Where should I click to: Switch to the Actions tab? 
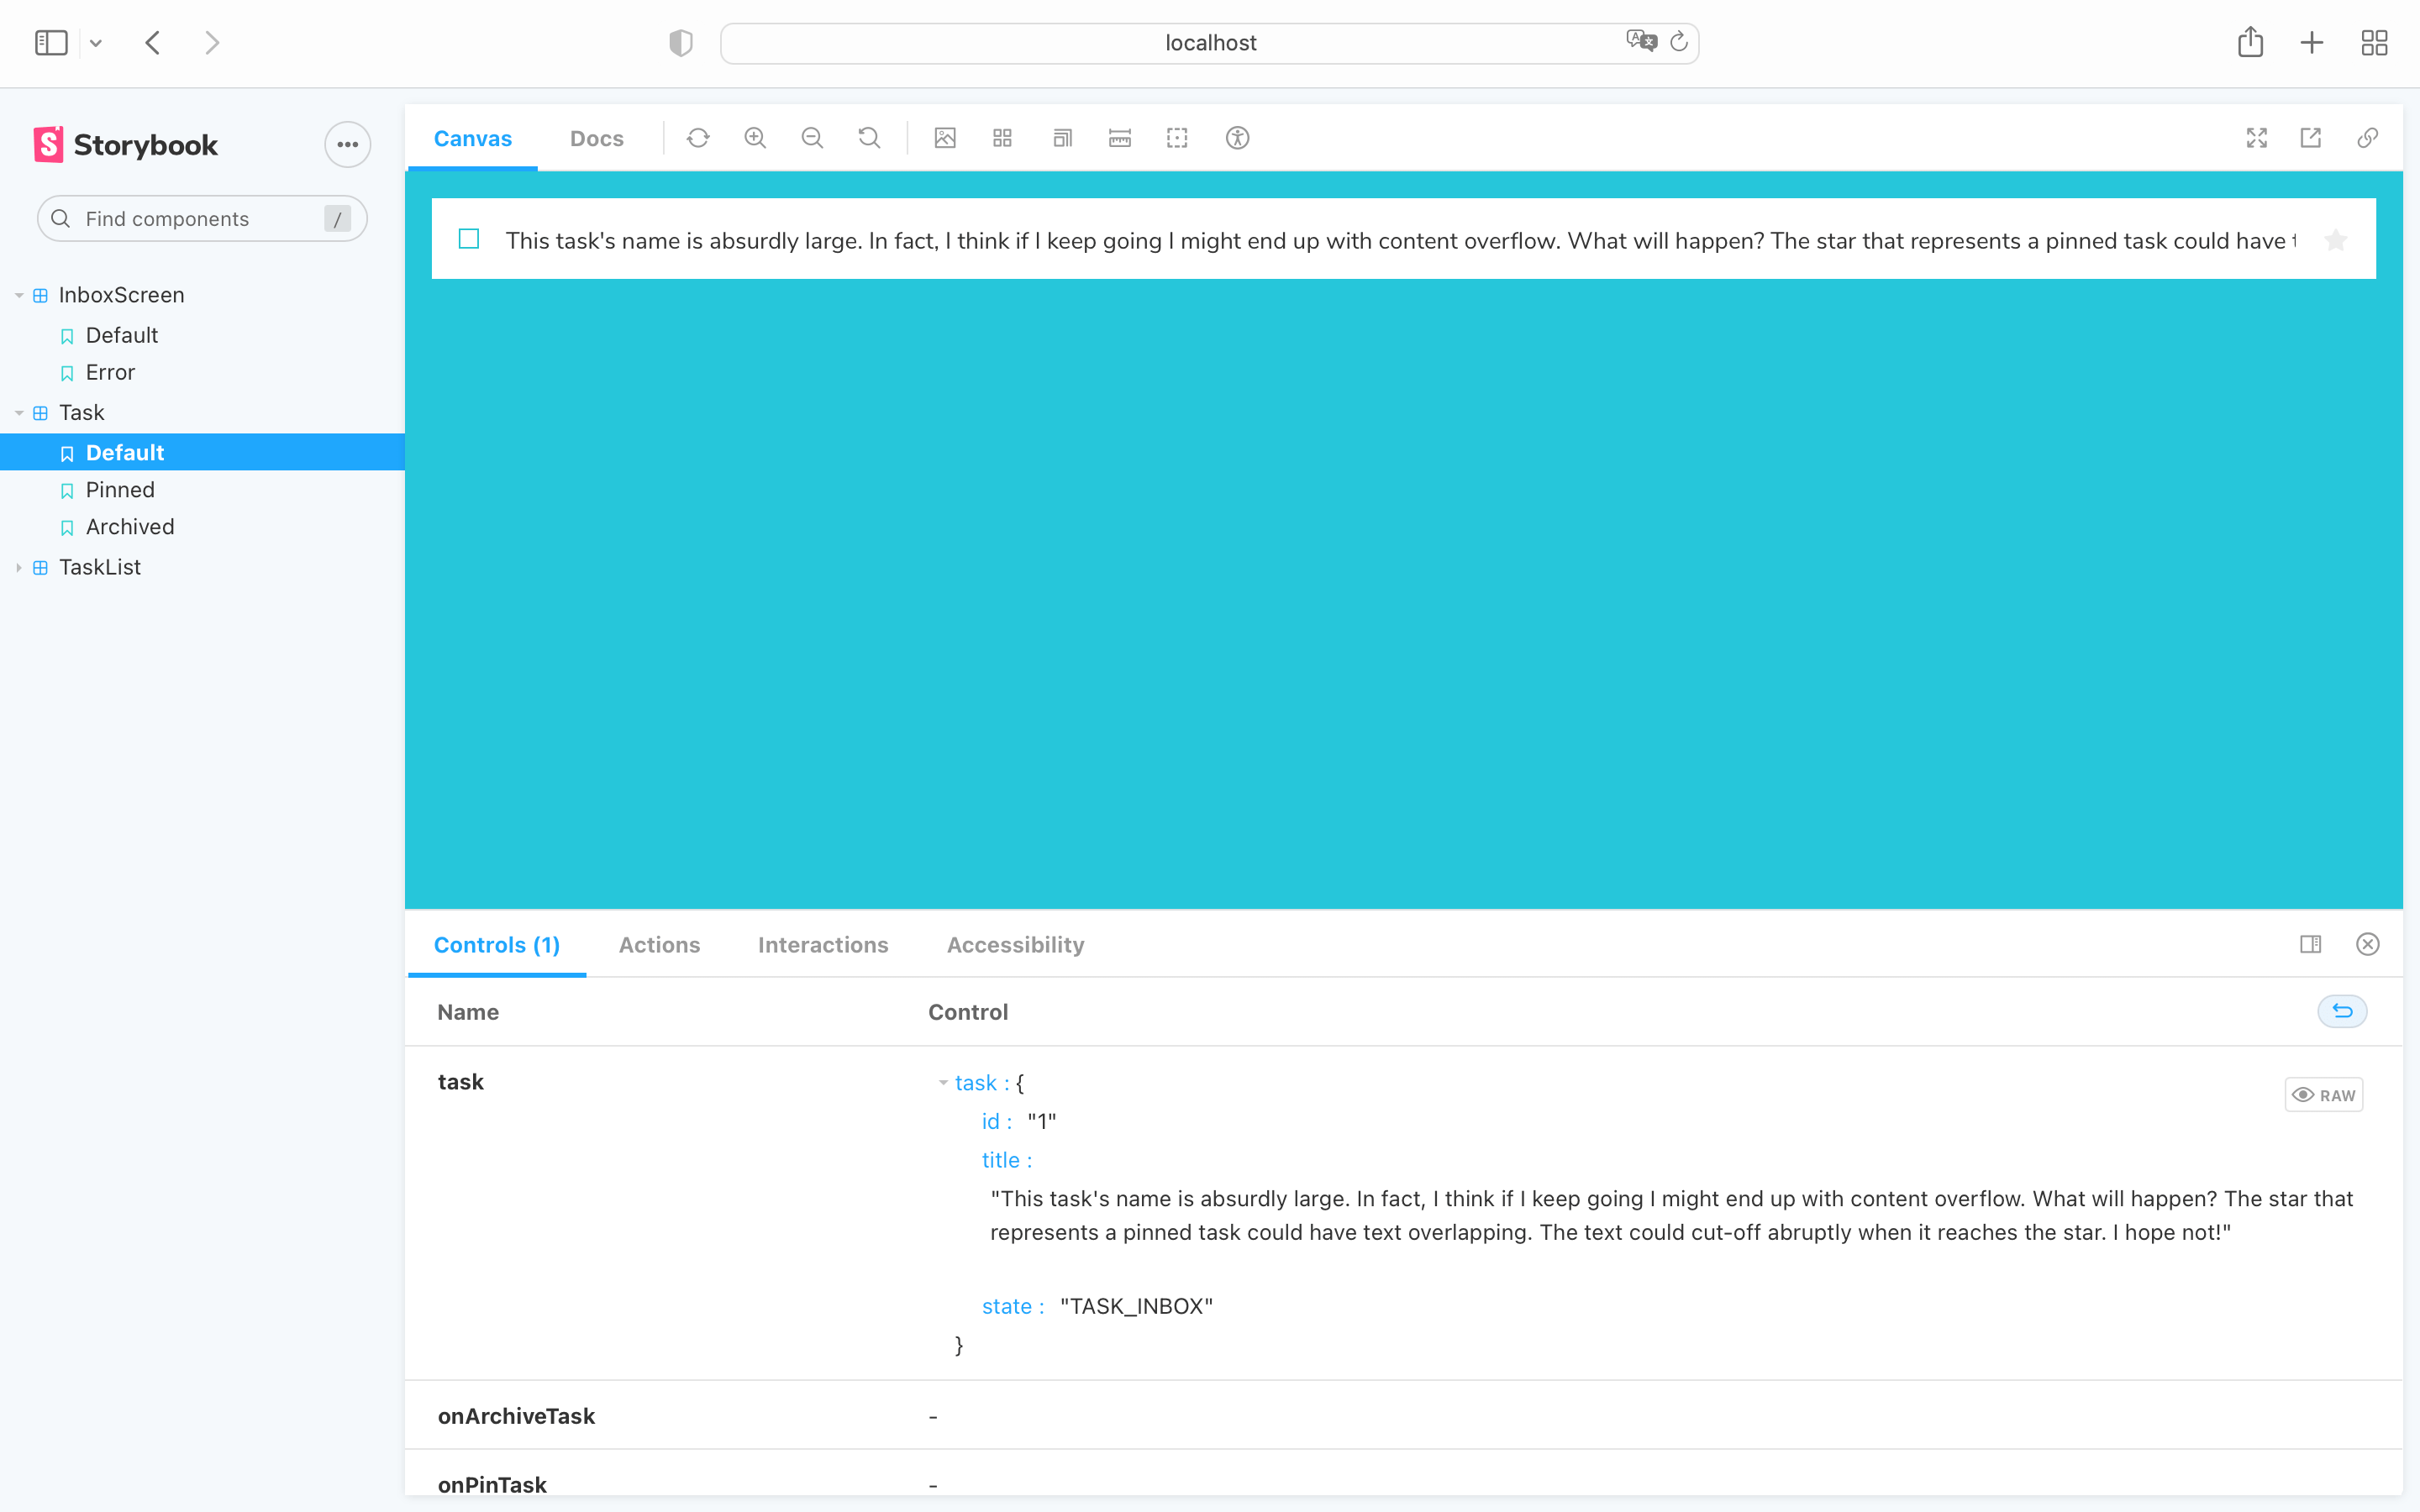(659, 944)
